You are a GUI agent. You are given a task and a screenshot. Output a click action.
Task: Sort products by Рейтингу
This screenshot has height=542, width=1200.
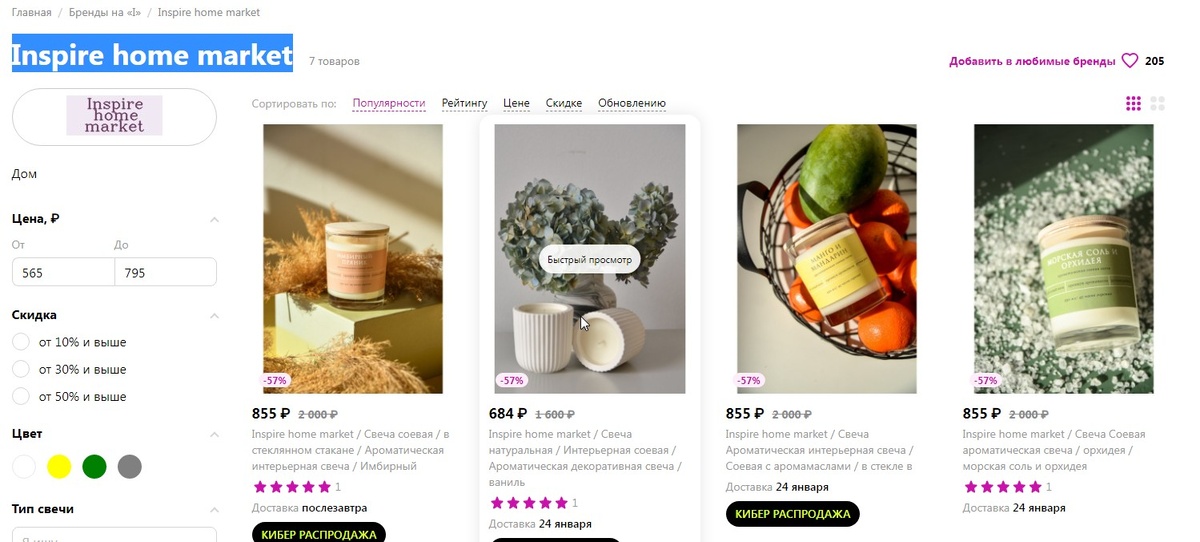coord(464,103)
